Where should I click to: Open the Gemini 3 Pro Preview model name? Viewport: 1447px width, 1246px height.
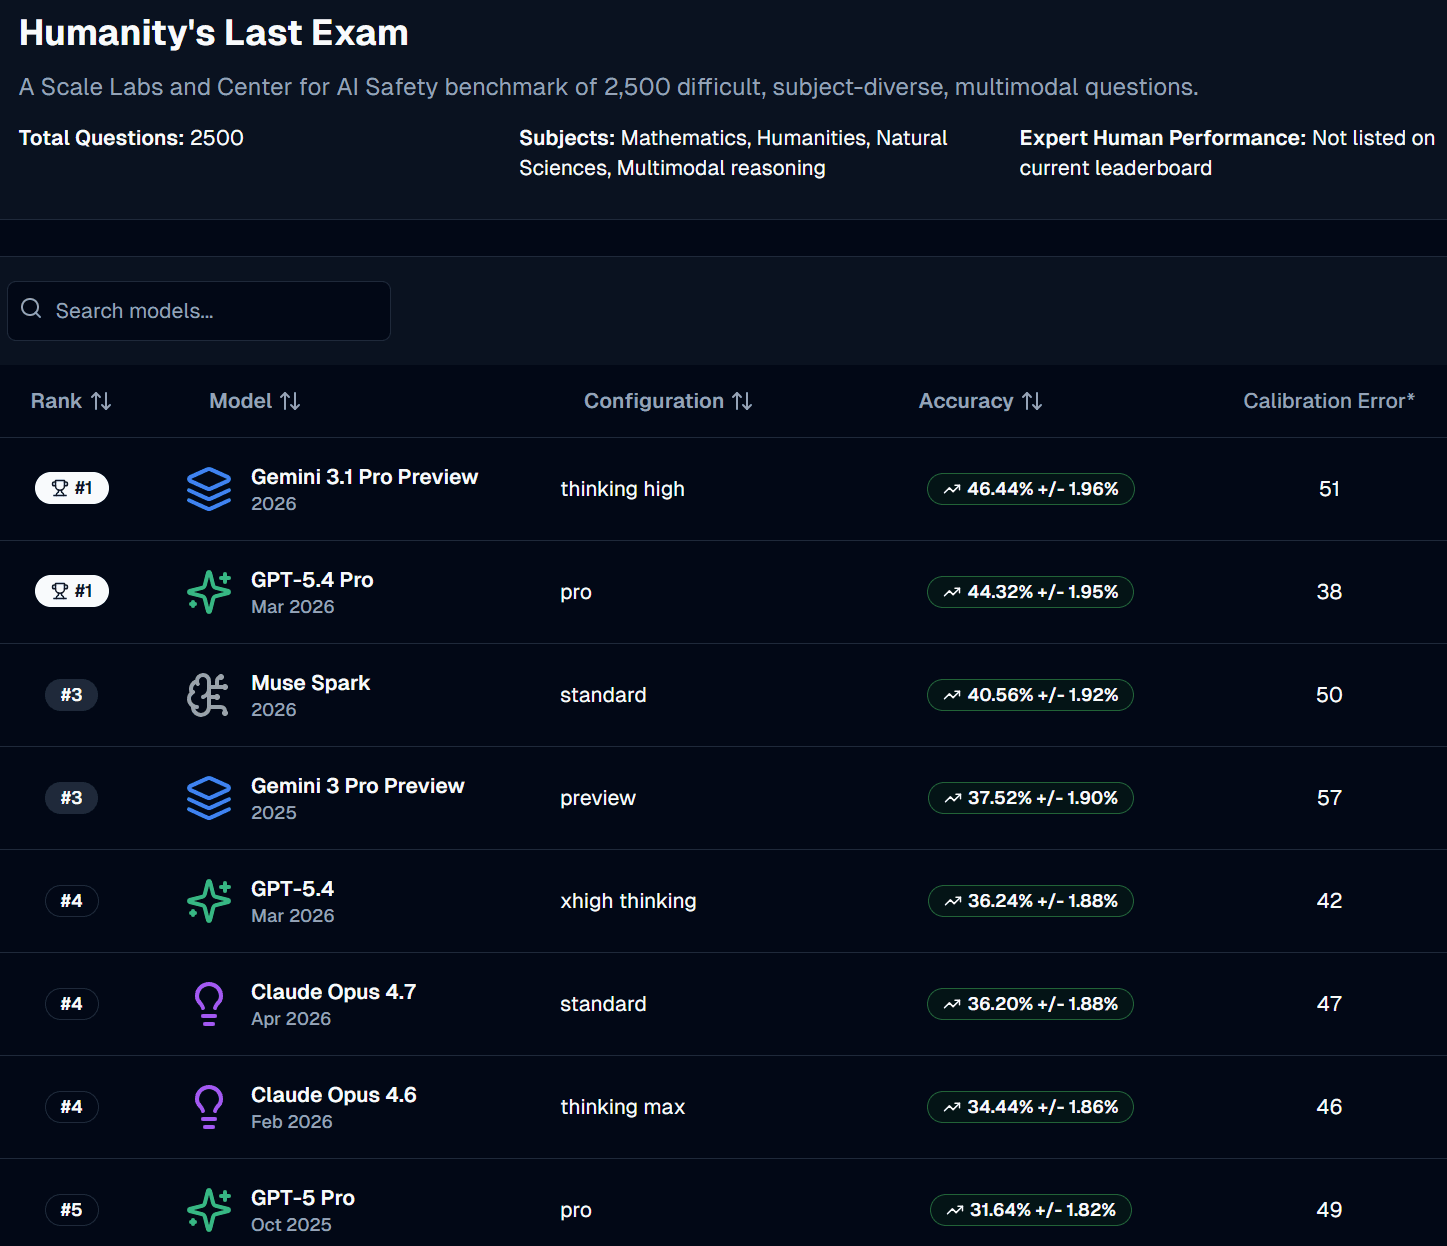pyautogui.click(x=357, y=786)
